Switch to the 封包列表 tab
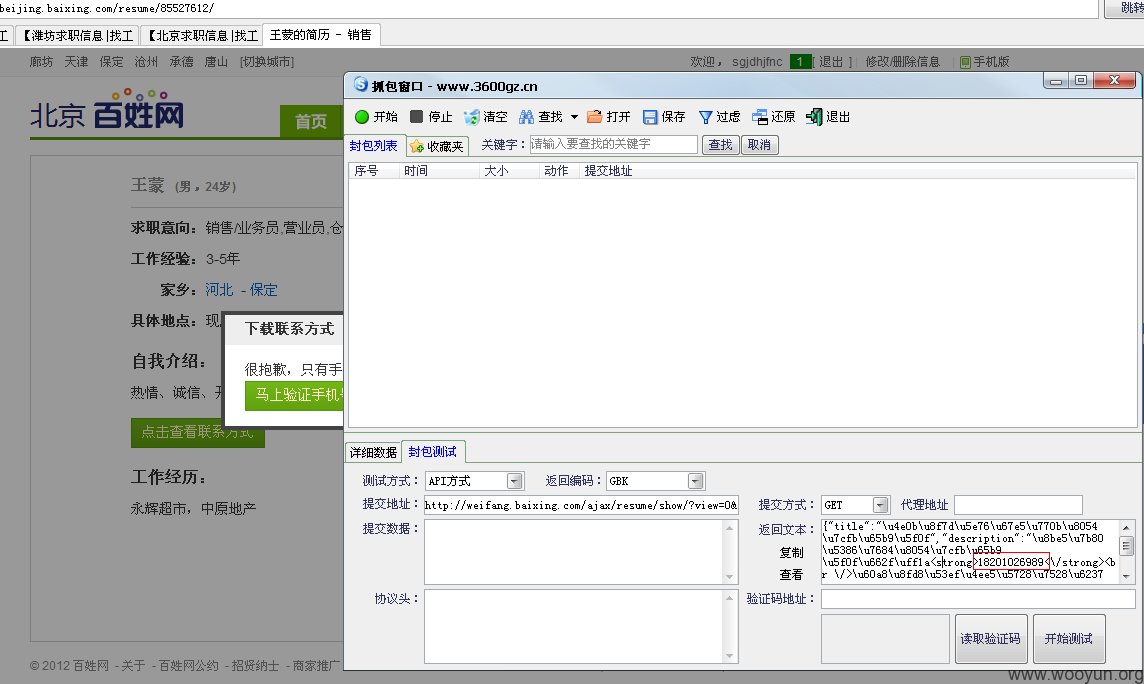1144x684 pixels. pyautogui.click(x=374, y=146)
